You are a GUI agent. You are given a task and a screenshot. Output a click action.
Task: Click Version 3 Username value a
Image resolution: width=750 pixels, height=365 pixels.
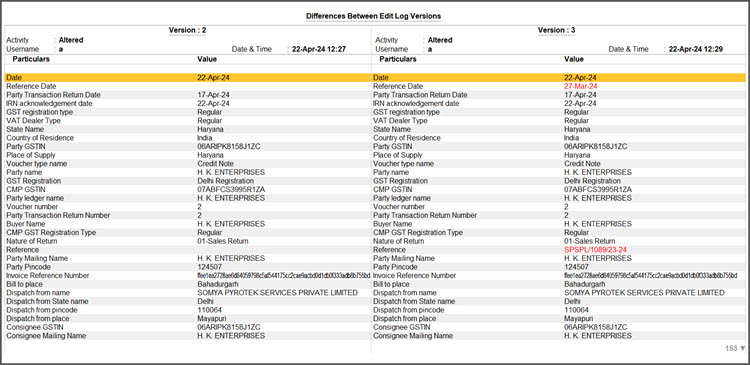(430, 49)
